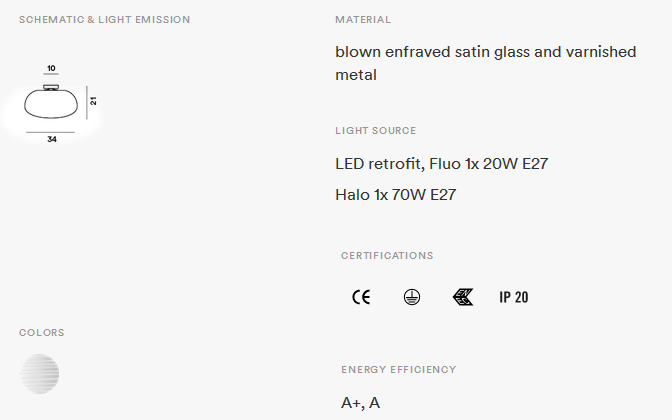Click the ENEC certification arrow logo
The image size is (672, 420).
coord(463,297)
